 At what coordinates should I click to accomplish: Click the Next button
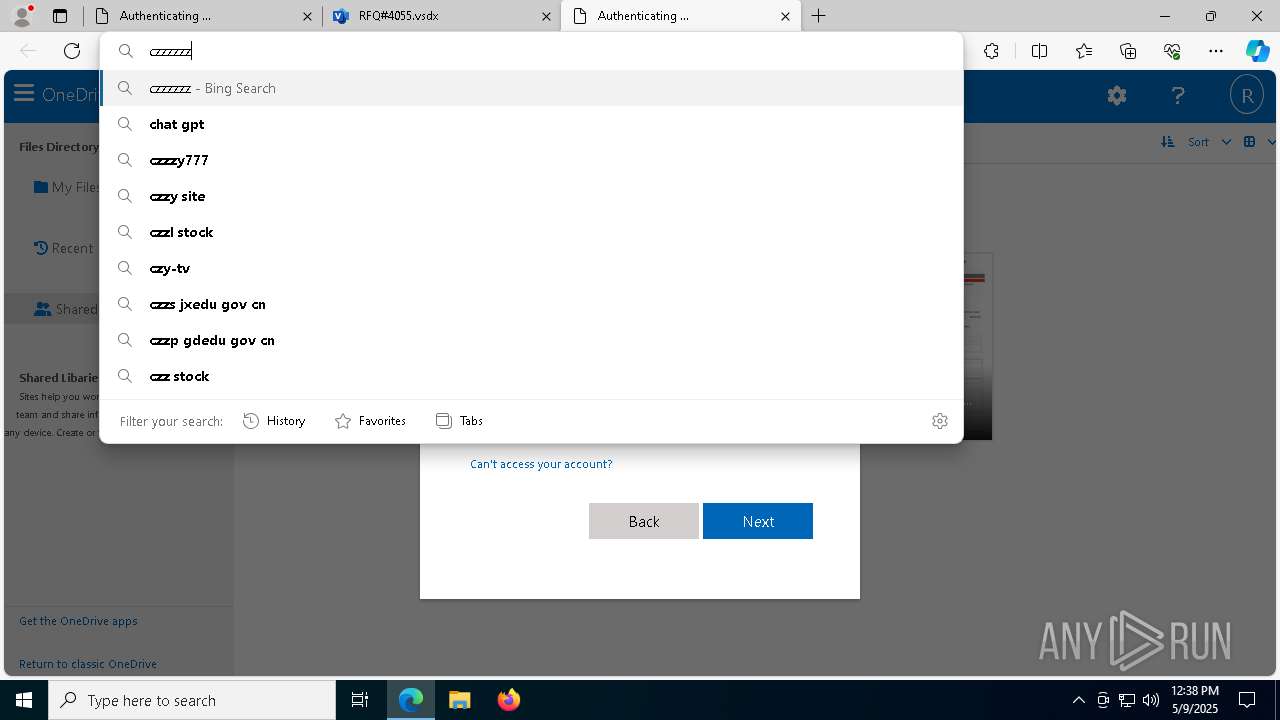pos(758,521)
